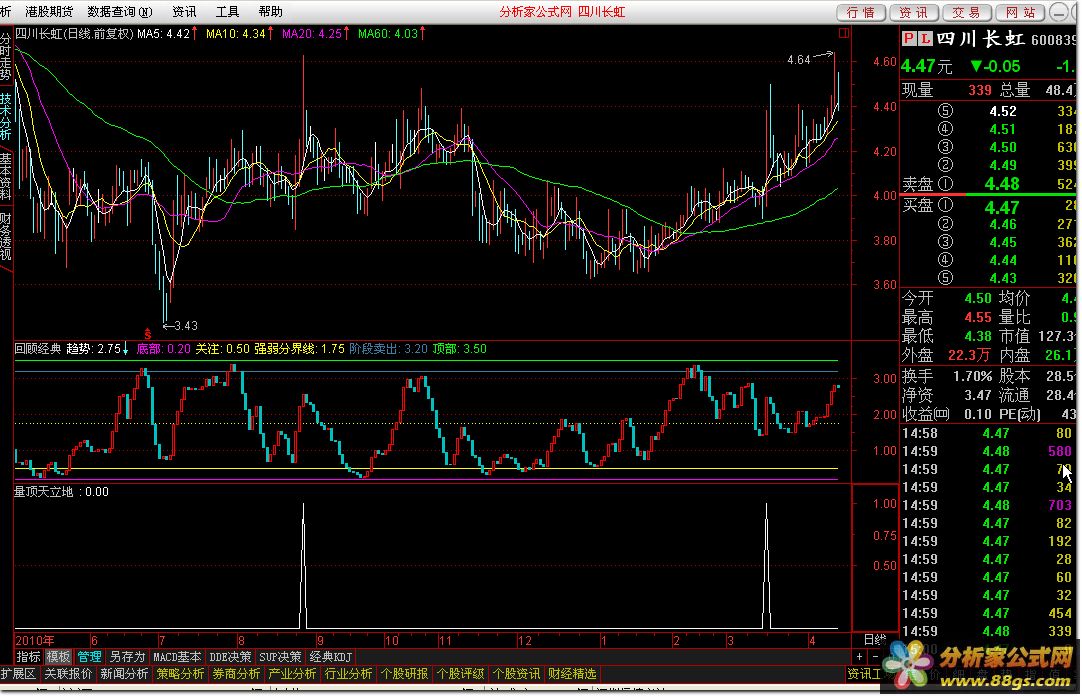Screen dimensions: 1082x696
Task: Click the MA10: 4.34 indicator label
Action: [235, 33]
